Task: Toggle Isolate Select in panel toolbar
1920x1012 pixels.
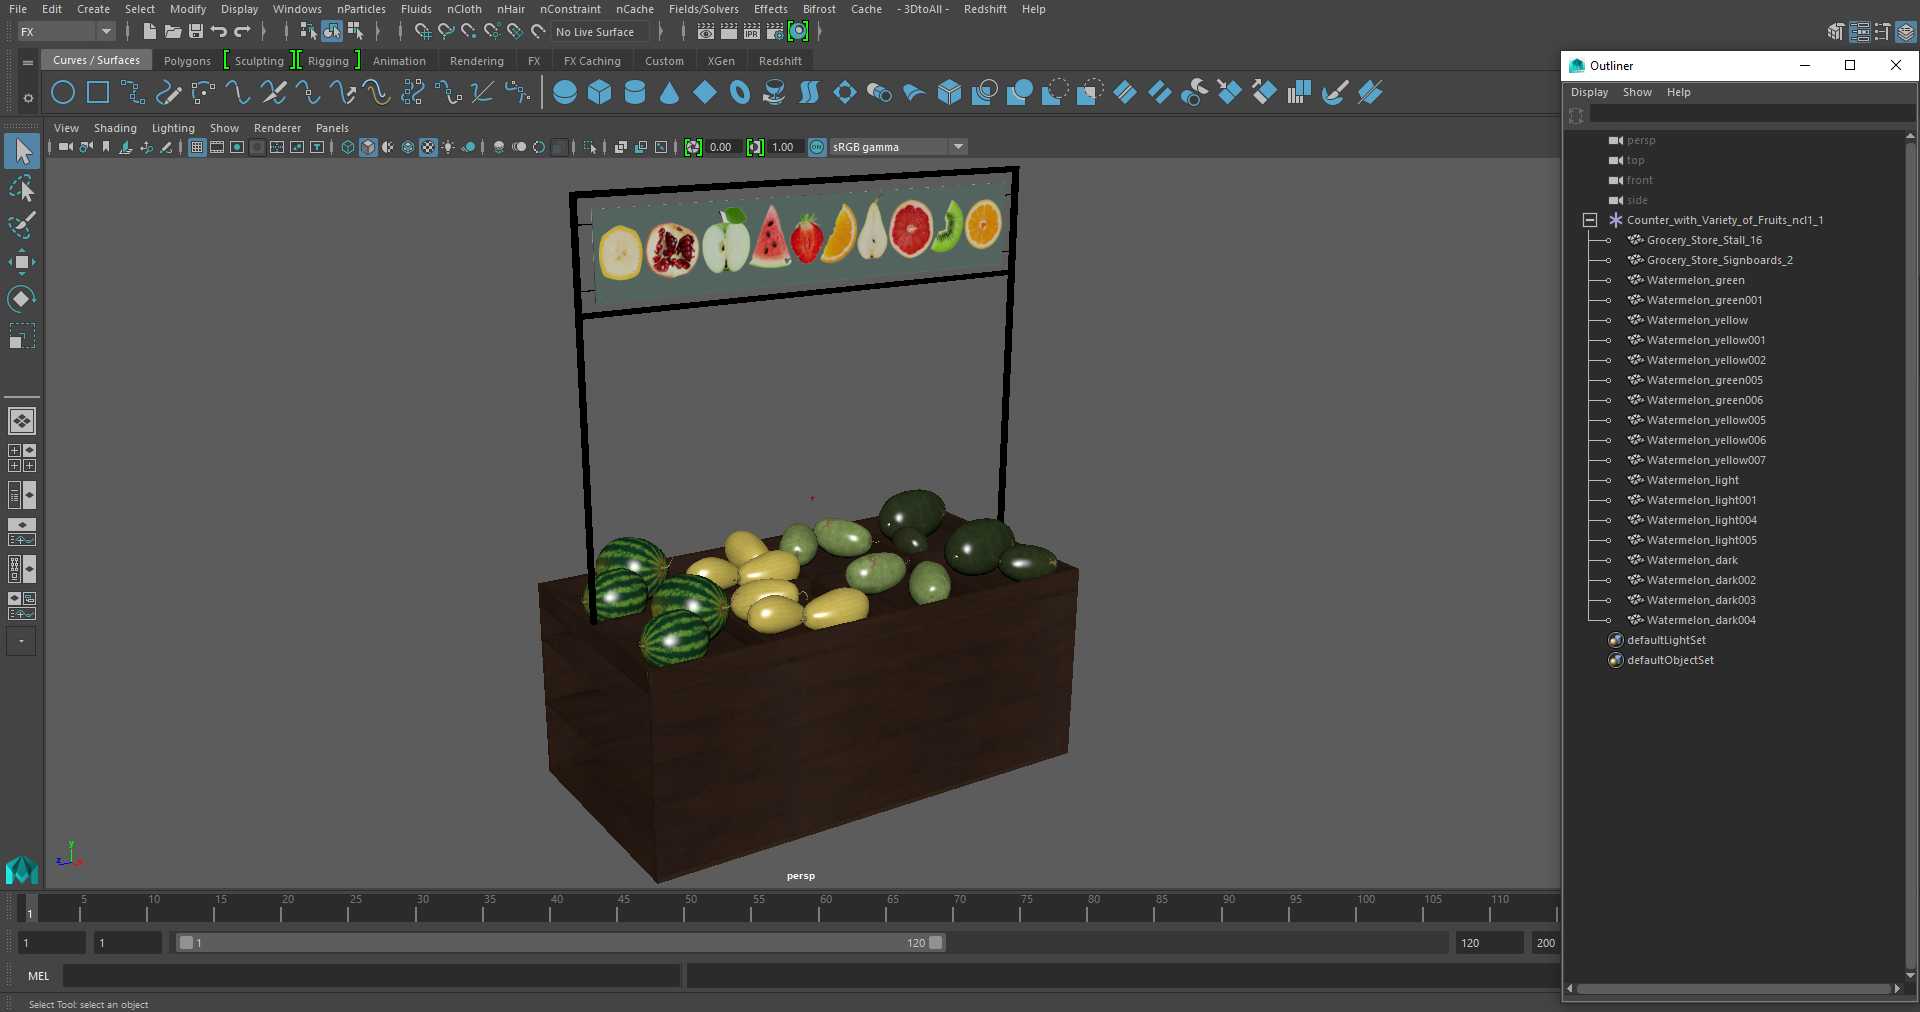Action: (590, 147)
